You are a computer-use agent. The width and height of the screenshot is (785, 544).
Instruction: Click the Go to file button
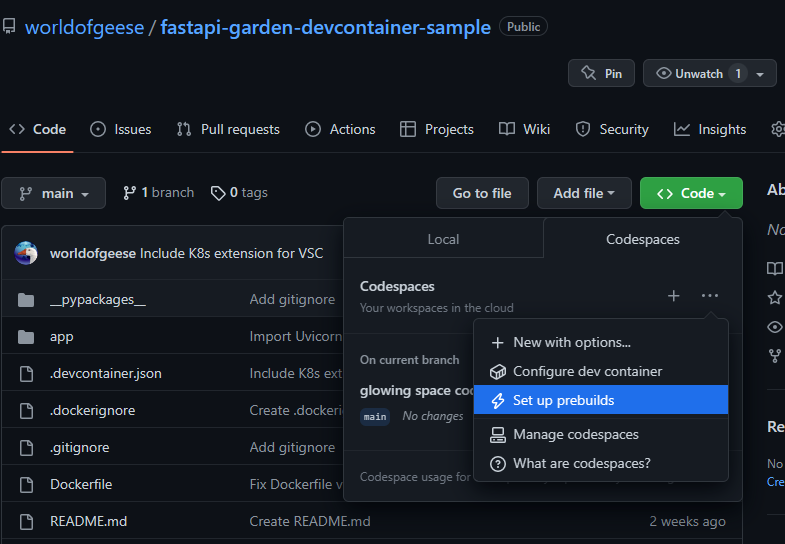click(x=482, y=193)
